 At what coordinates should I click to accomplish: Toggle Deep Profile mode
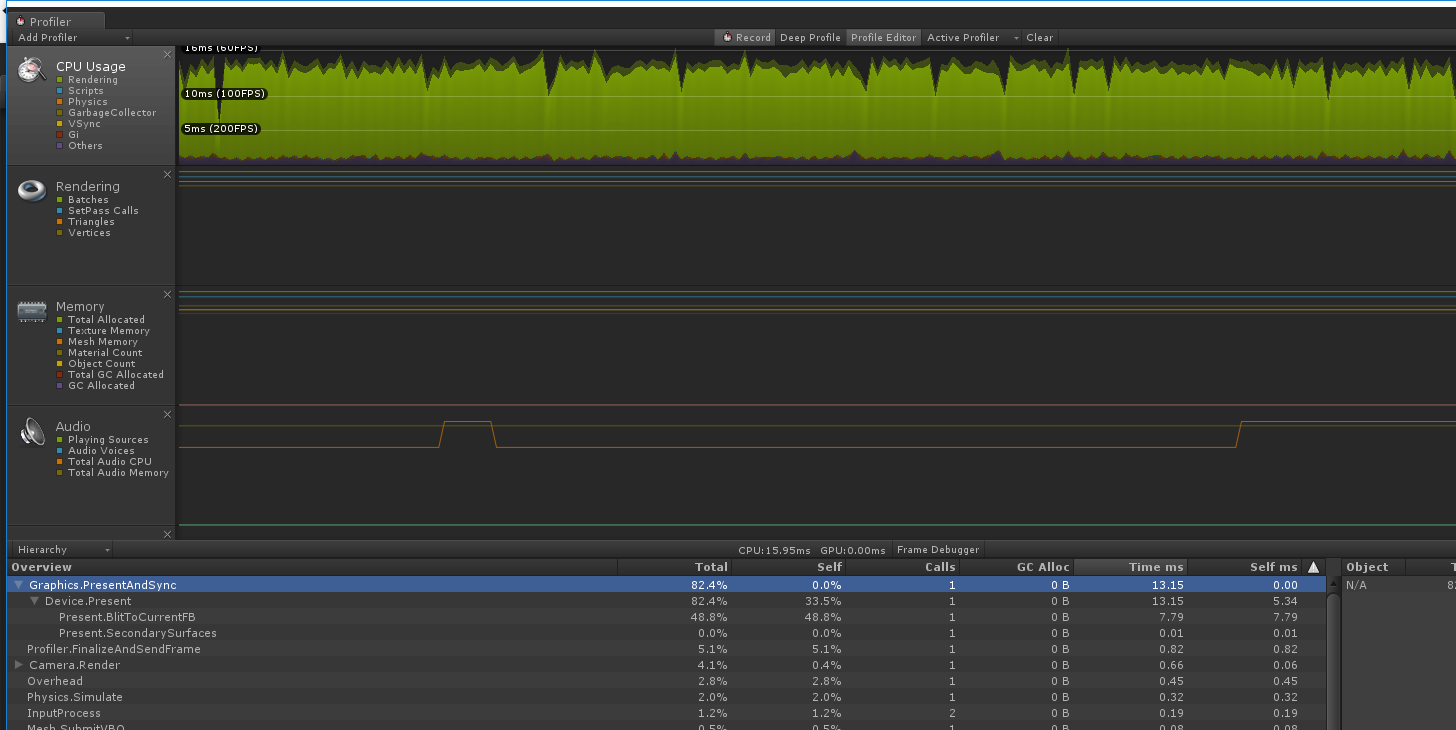[810, 37]
